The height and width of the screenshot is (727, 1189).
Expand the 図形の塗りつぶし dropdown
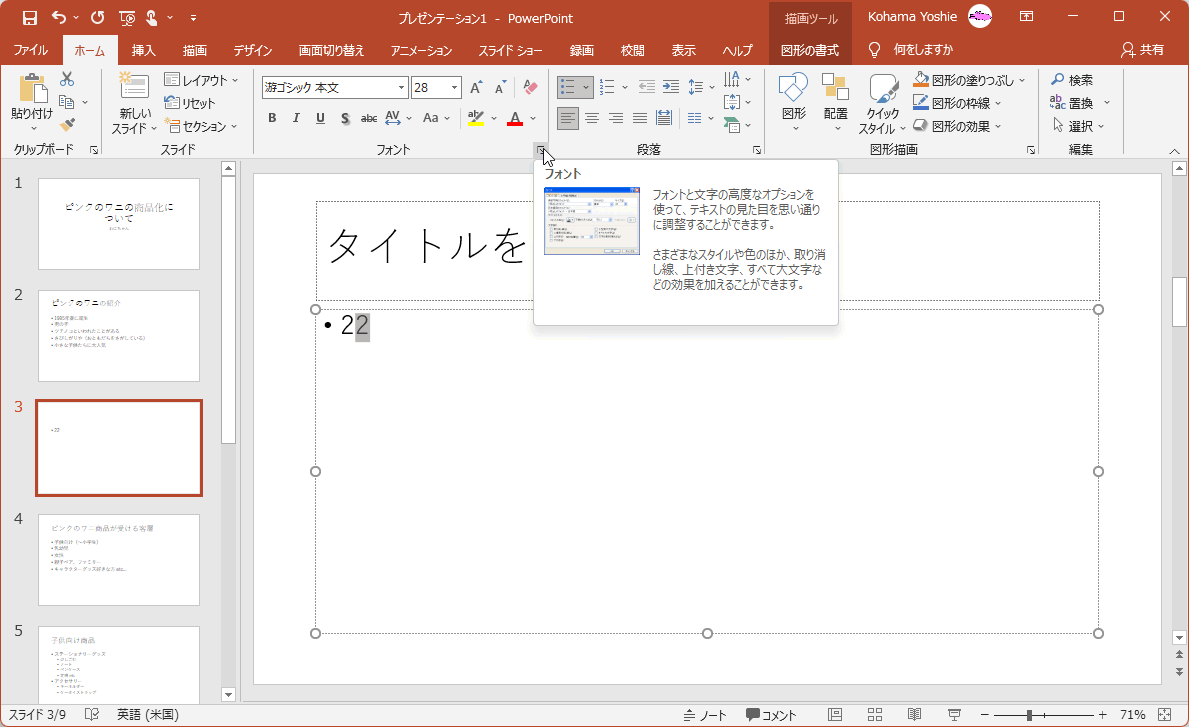(1022, 80)
